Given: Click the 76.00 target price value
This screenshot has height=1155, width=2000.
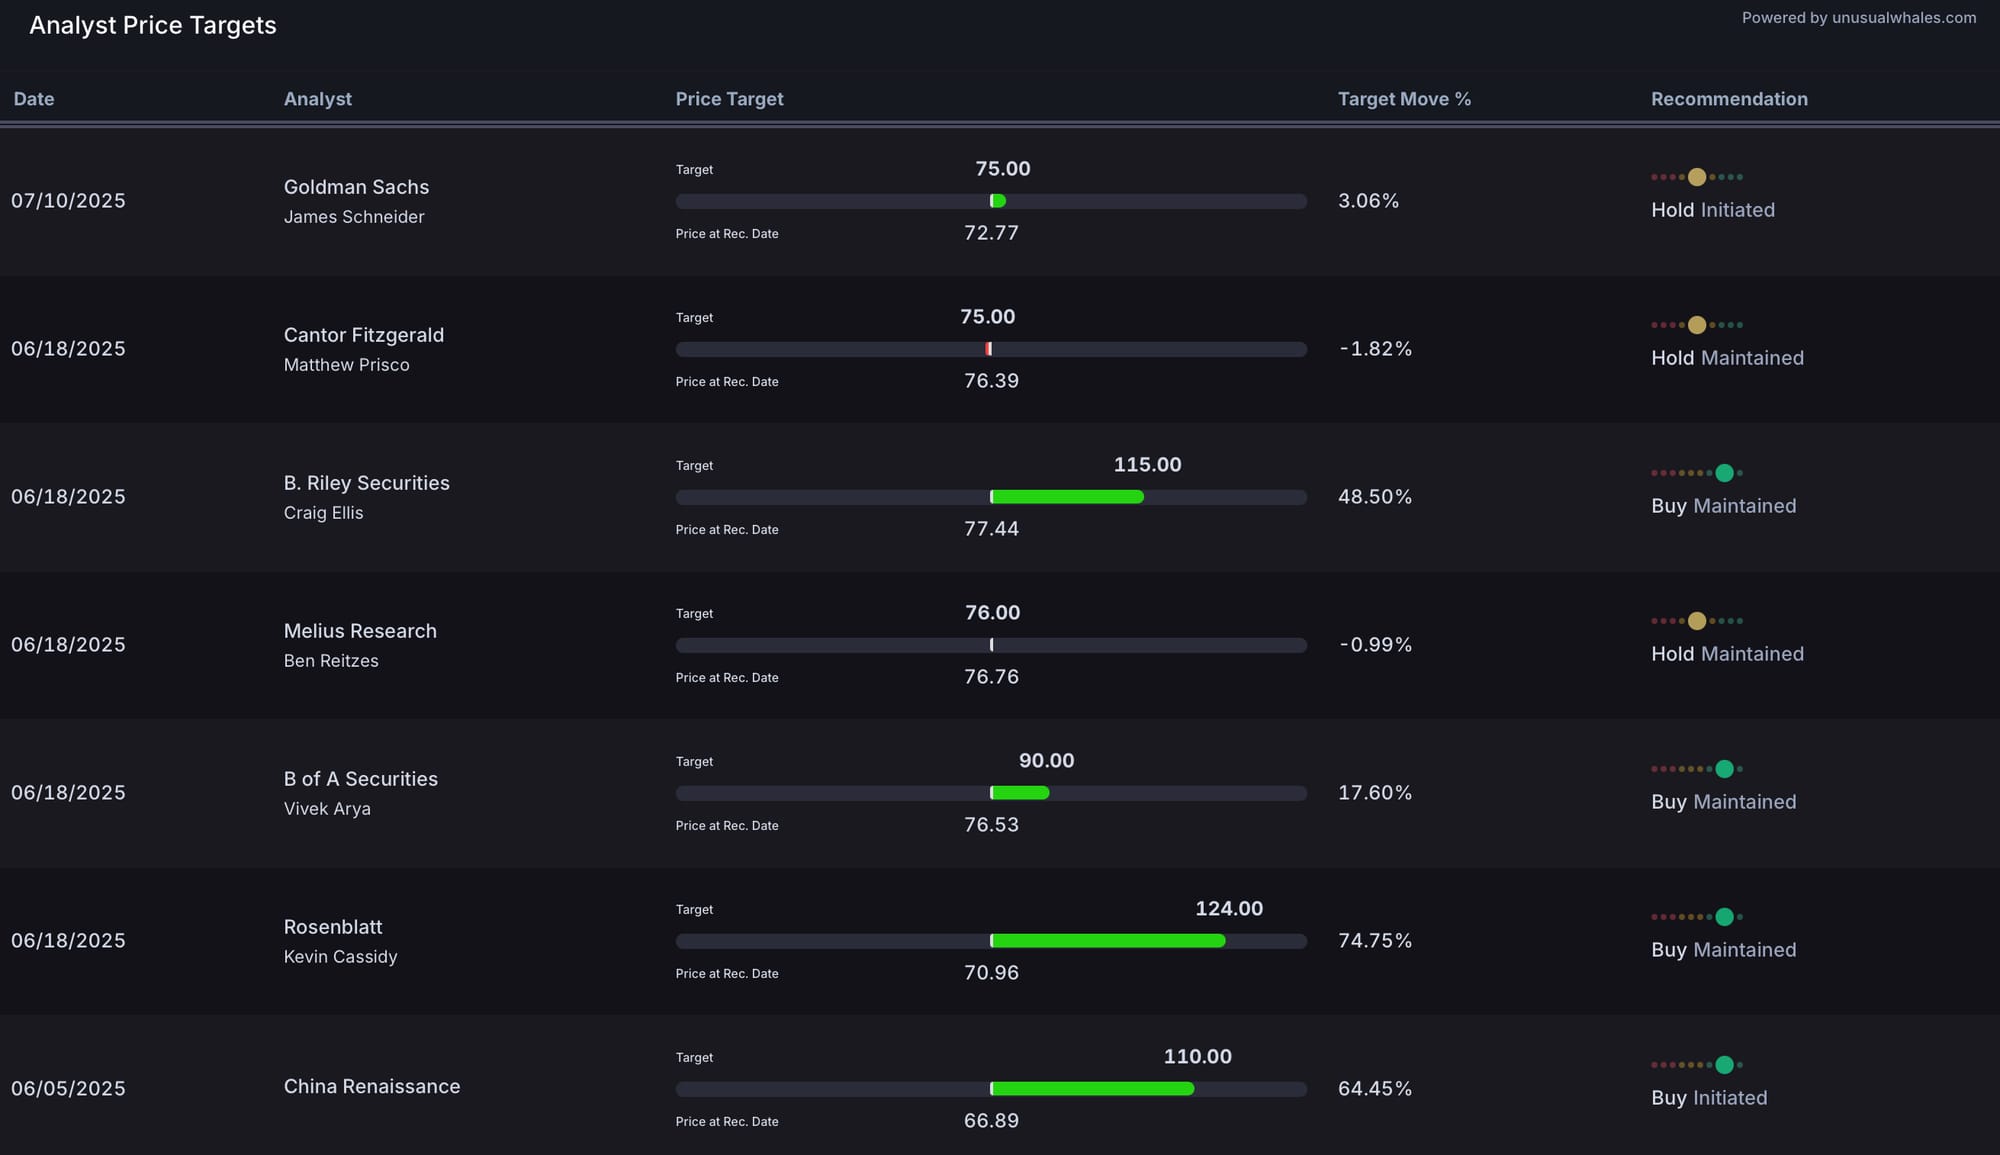Looking at the screenshot, I should coord(992,613).
